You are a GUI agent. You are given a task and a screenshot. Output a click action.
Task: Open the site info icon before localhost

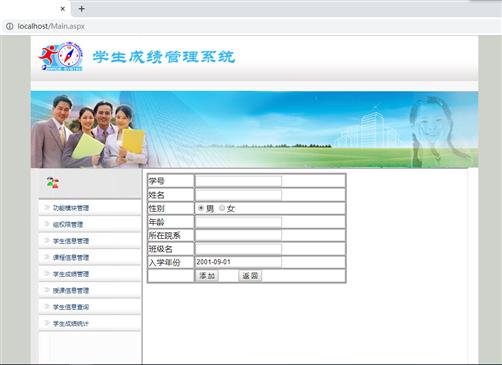pos(10,26)
